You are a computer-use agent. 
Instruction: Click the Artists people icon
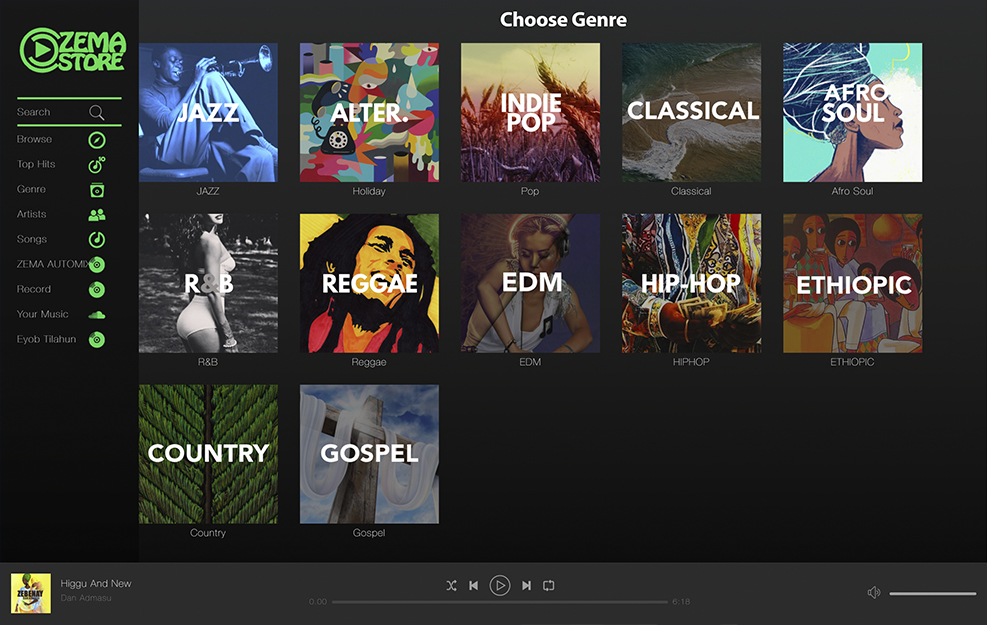pyautogui.click(x=97, y=214)
